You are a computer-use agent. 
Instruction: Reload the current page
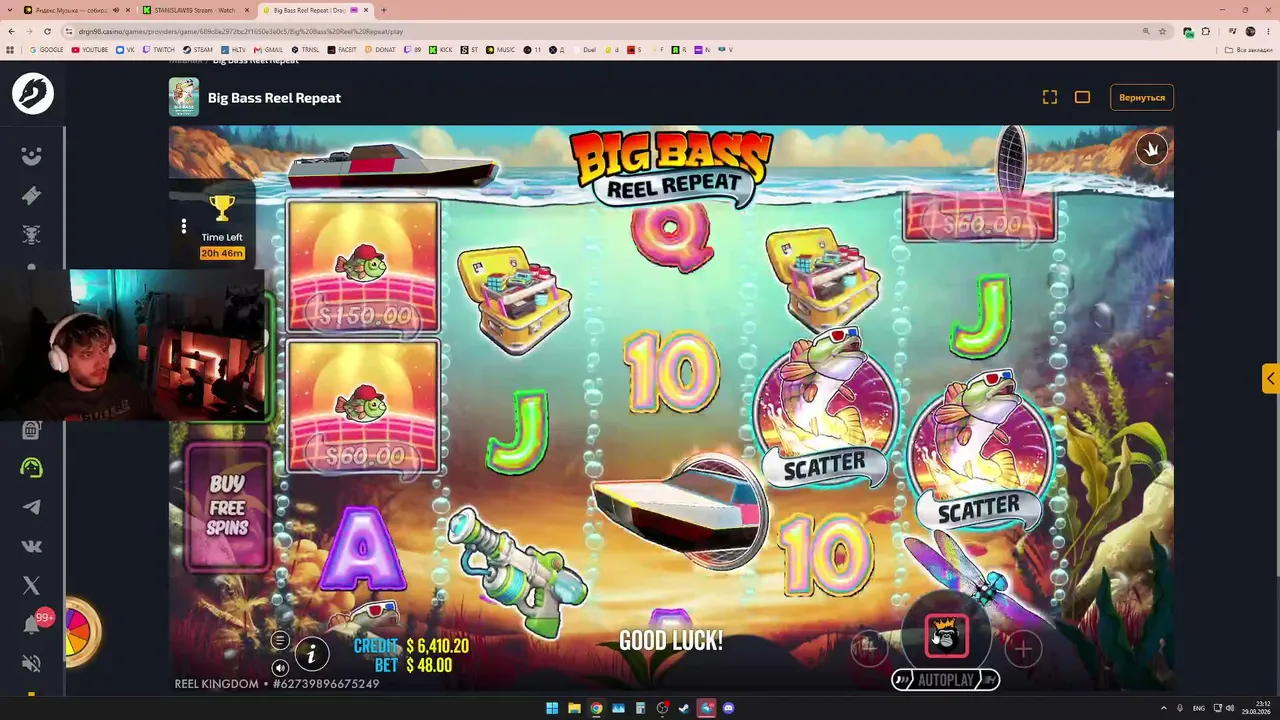click(x=49, y=31)
